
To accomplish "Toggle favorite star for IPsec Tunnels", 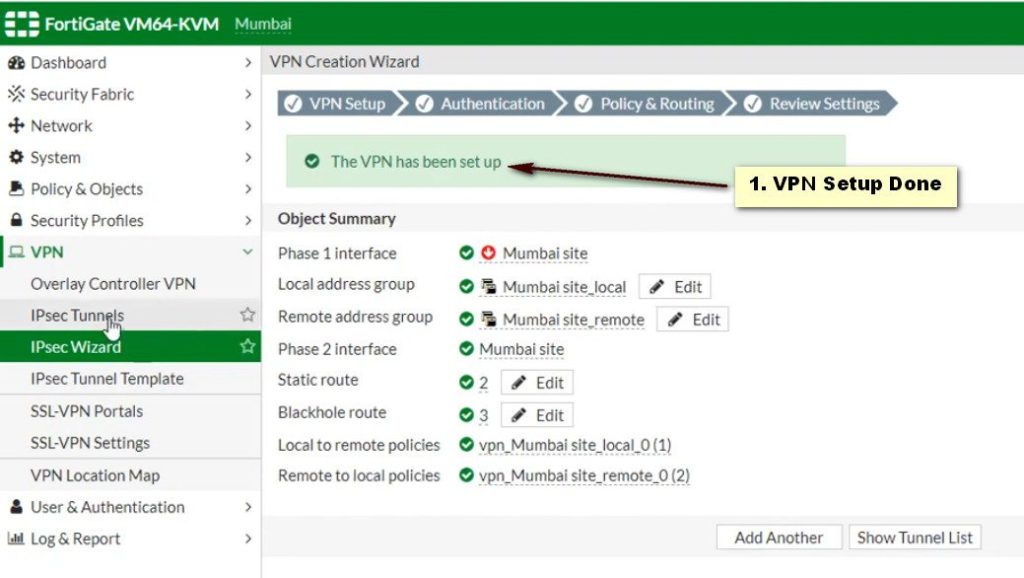I will [247, 315].
